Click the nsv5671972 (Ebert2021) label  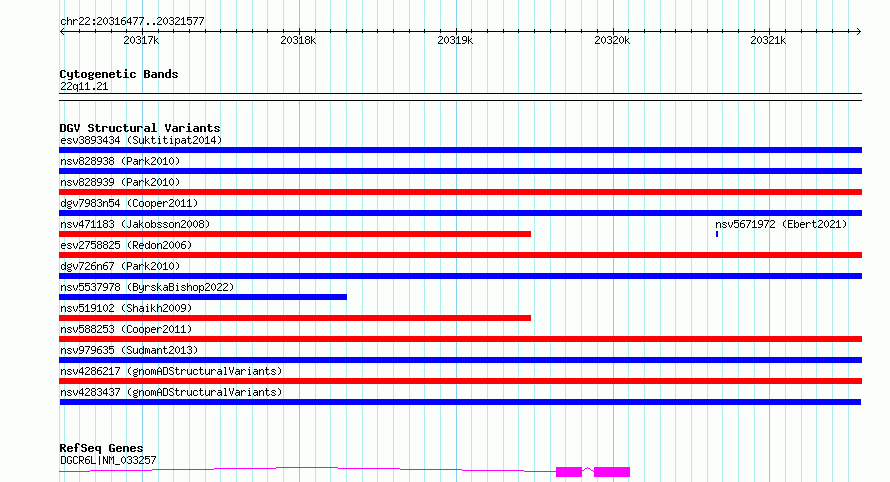click(781, 224)
